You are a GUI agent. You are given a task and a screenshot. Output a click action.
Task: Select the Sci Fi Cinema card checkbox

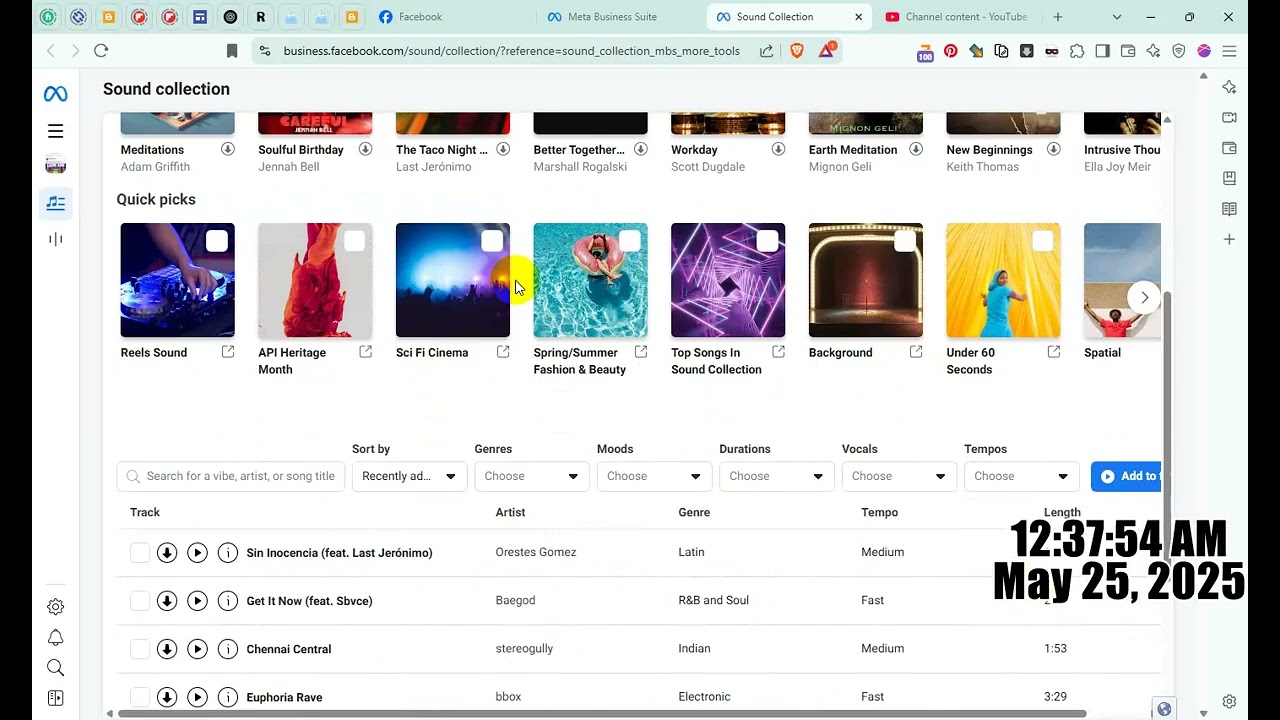(x=492, y=241)
